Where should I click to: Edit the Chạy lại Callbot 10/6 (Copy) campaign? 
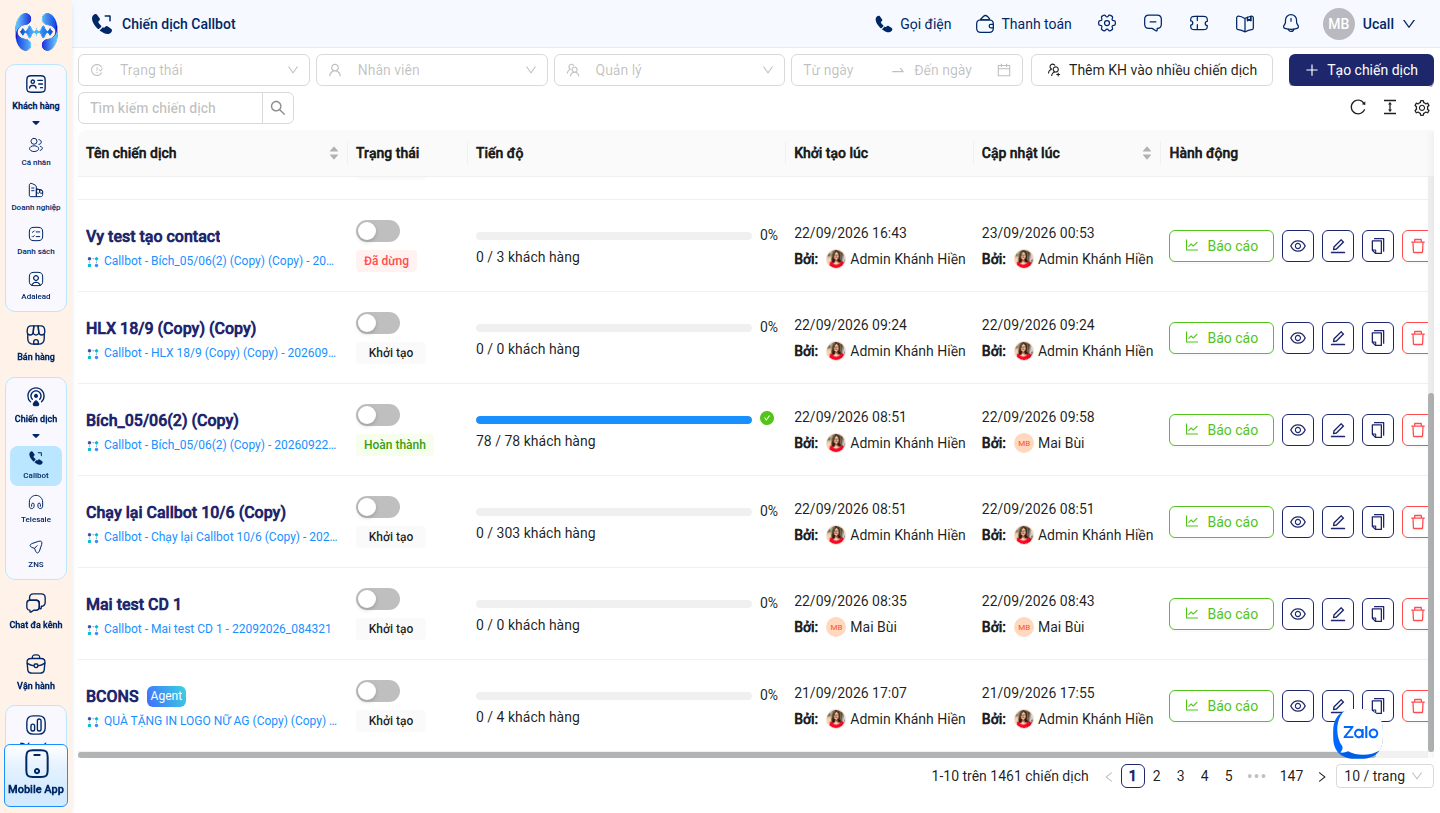pyautogui.click(x=1338, y=522)
